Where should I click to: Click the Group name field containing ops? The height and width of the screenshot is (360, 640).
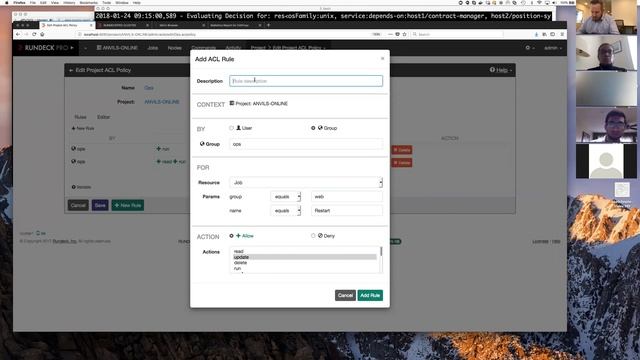[x=306, y=144]
